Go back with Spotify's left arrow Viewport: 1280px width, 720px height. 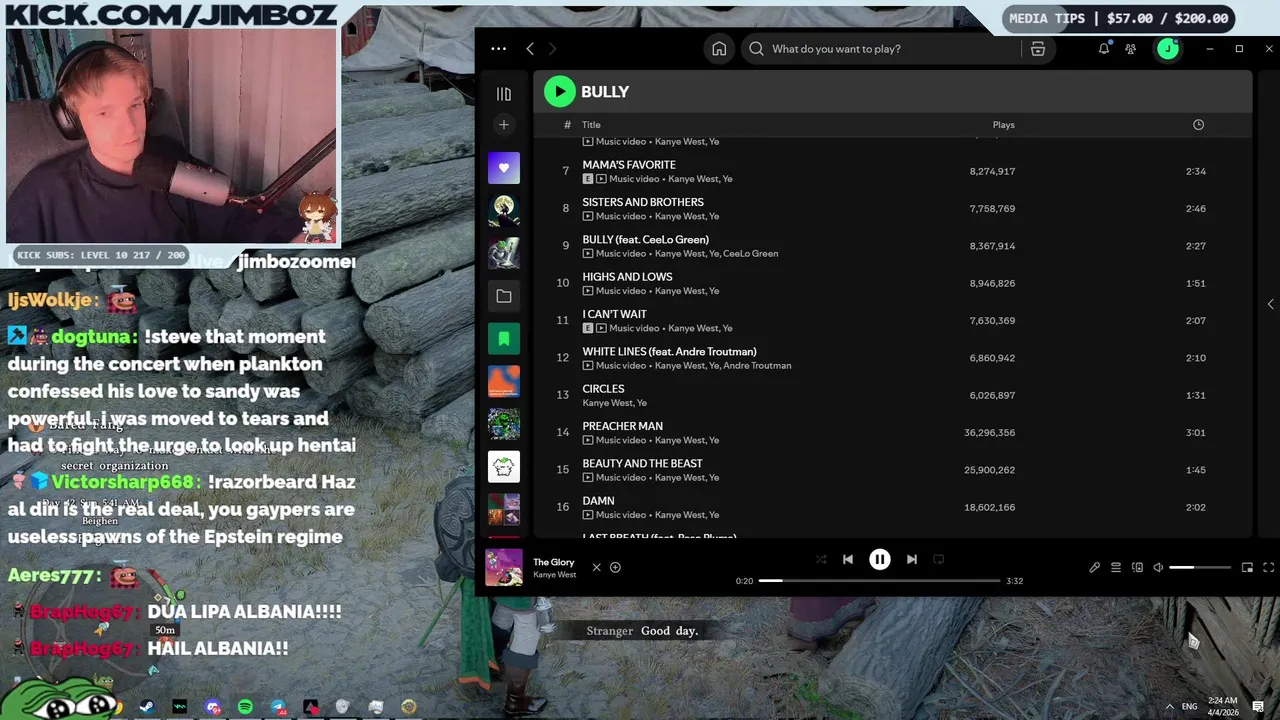pos(530,49)
